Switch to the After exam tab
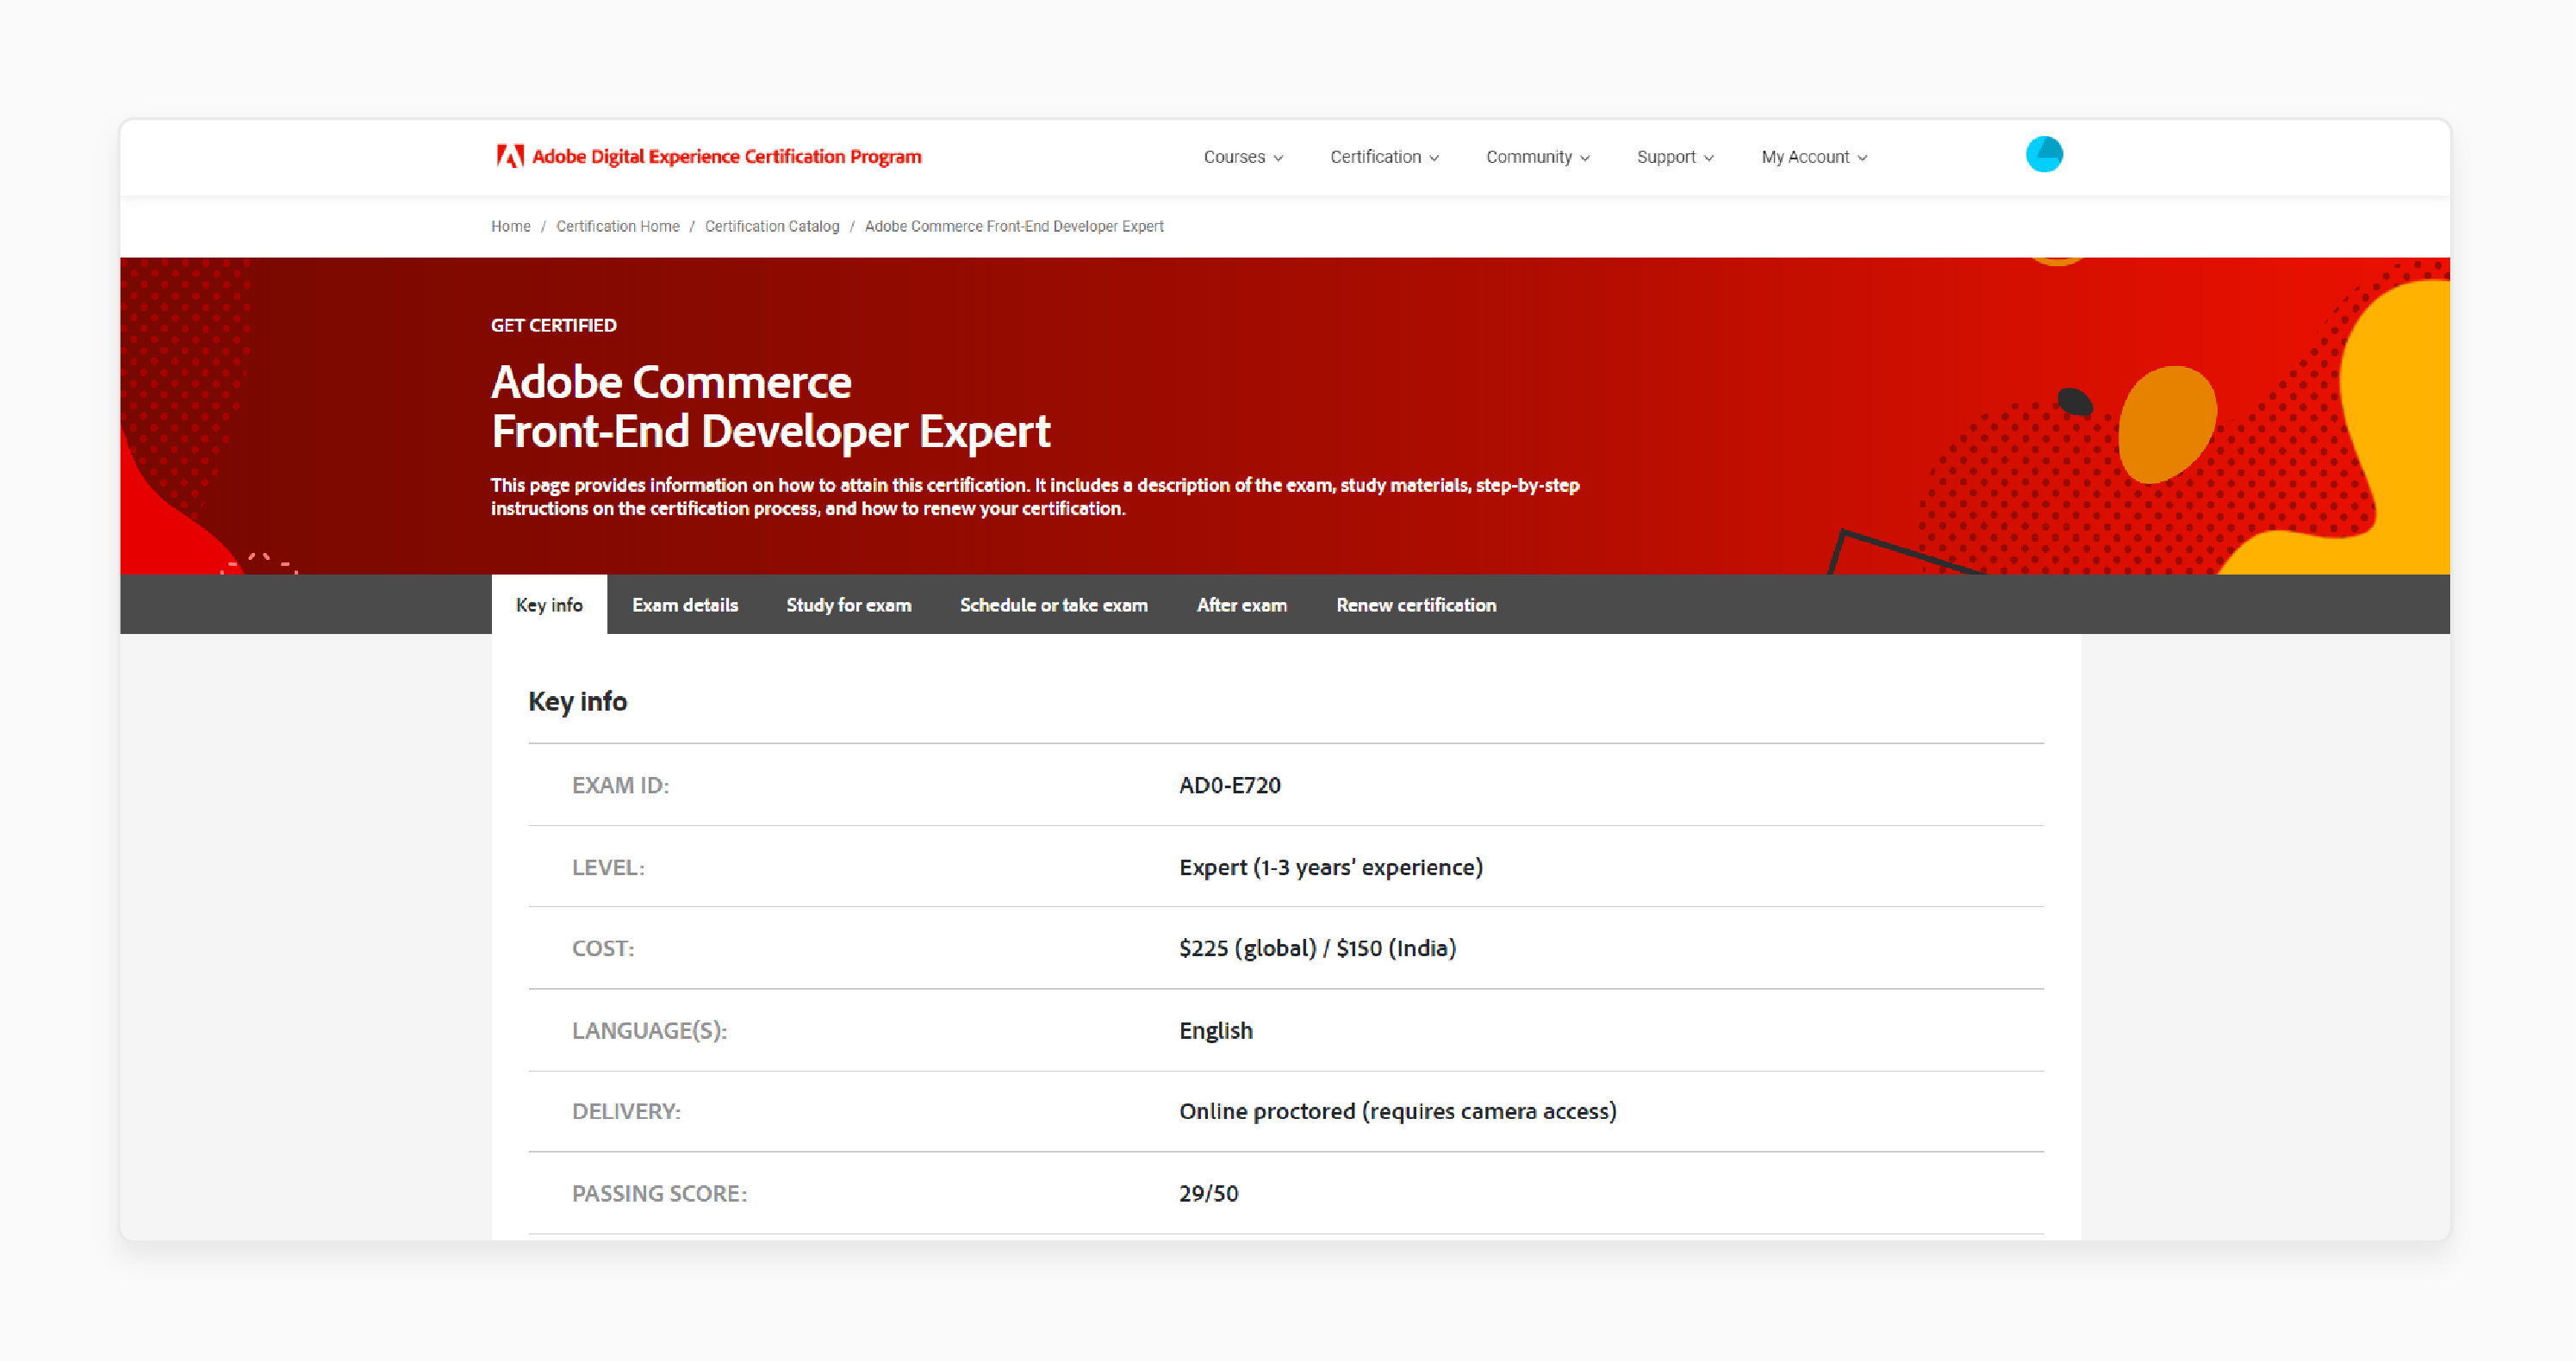 (x=1241, y=604)
